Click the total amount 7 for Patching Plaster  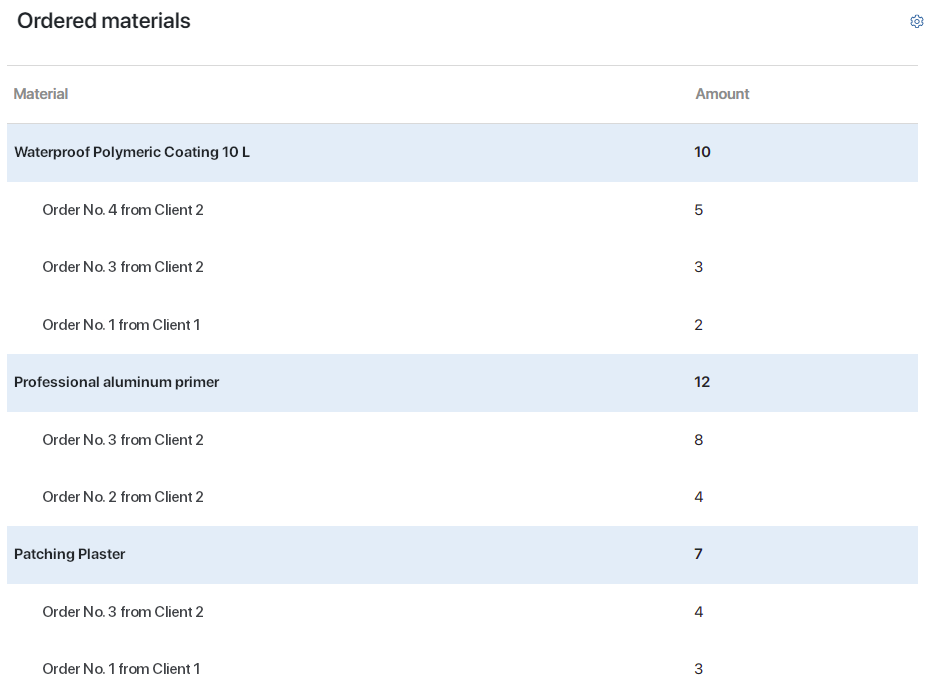(x=698, y=554)
